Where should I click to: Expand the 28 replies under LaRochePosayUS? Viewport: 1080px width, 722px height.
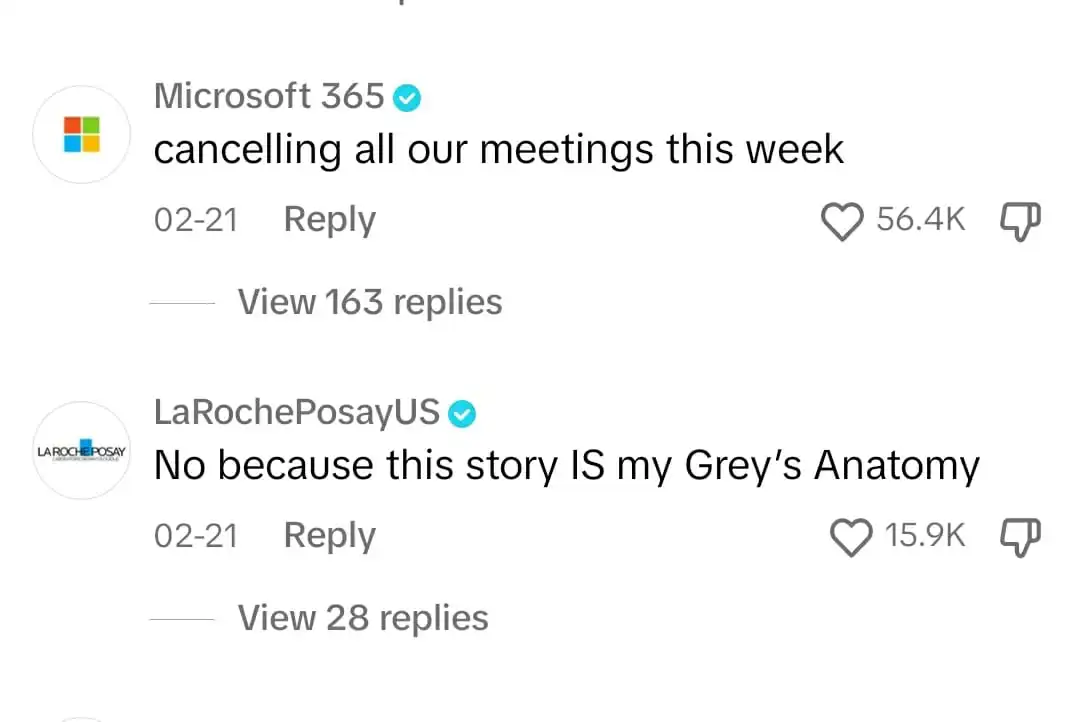pos(362,617)
